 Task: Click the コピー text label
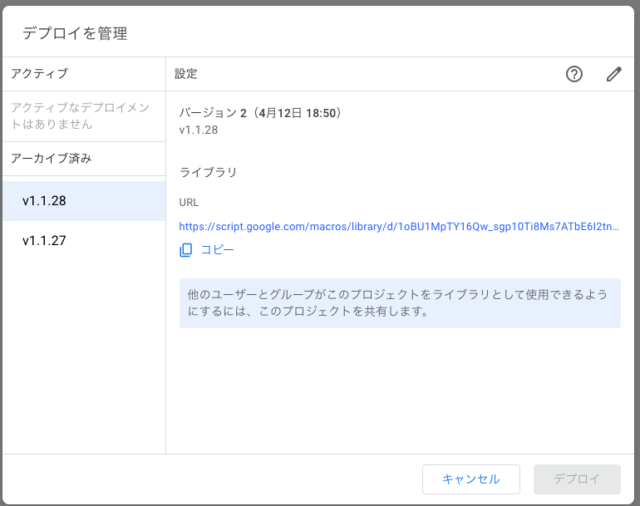click(218, 250)
